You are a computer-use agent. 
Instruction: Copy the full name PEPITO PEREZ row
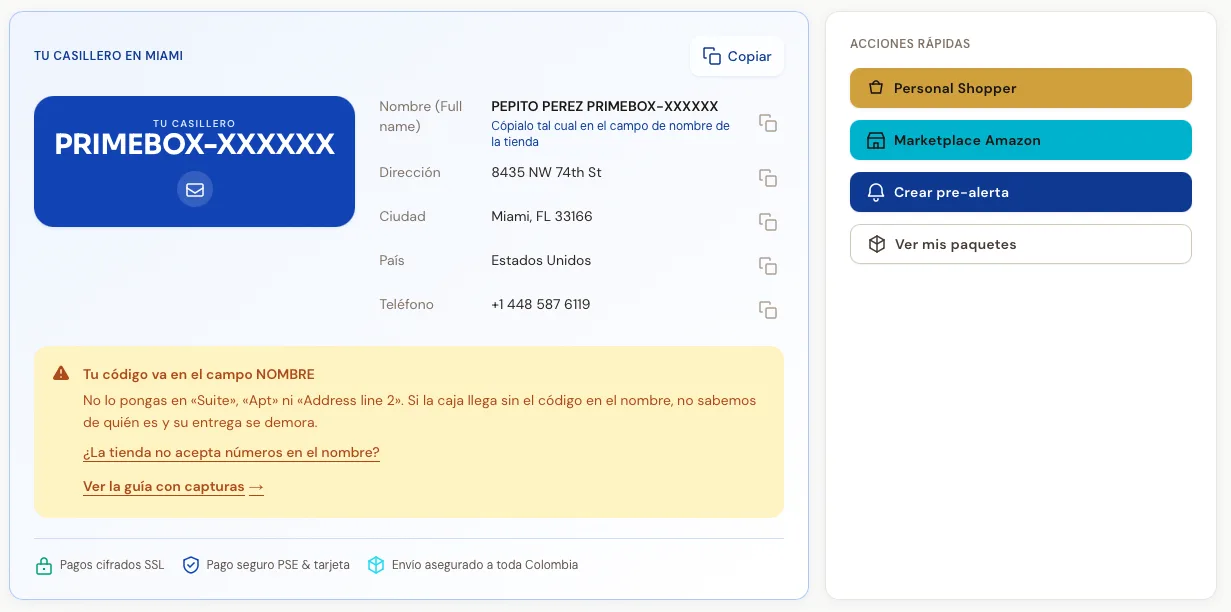click(x=768, y=123)
